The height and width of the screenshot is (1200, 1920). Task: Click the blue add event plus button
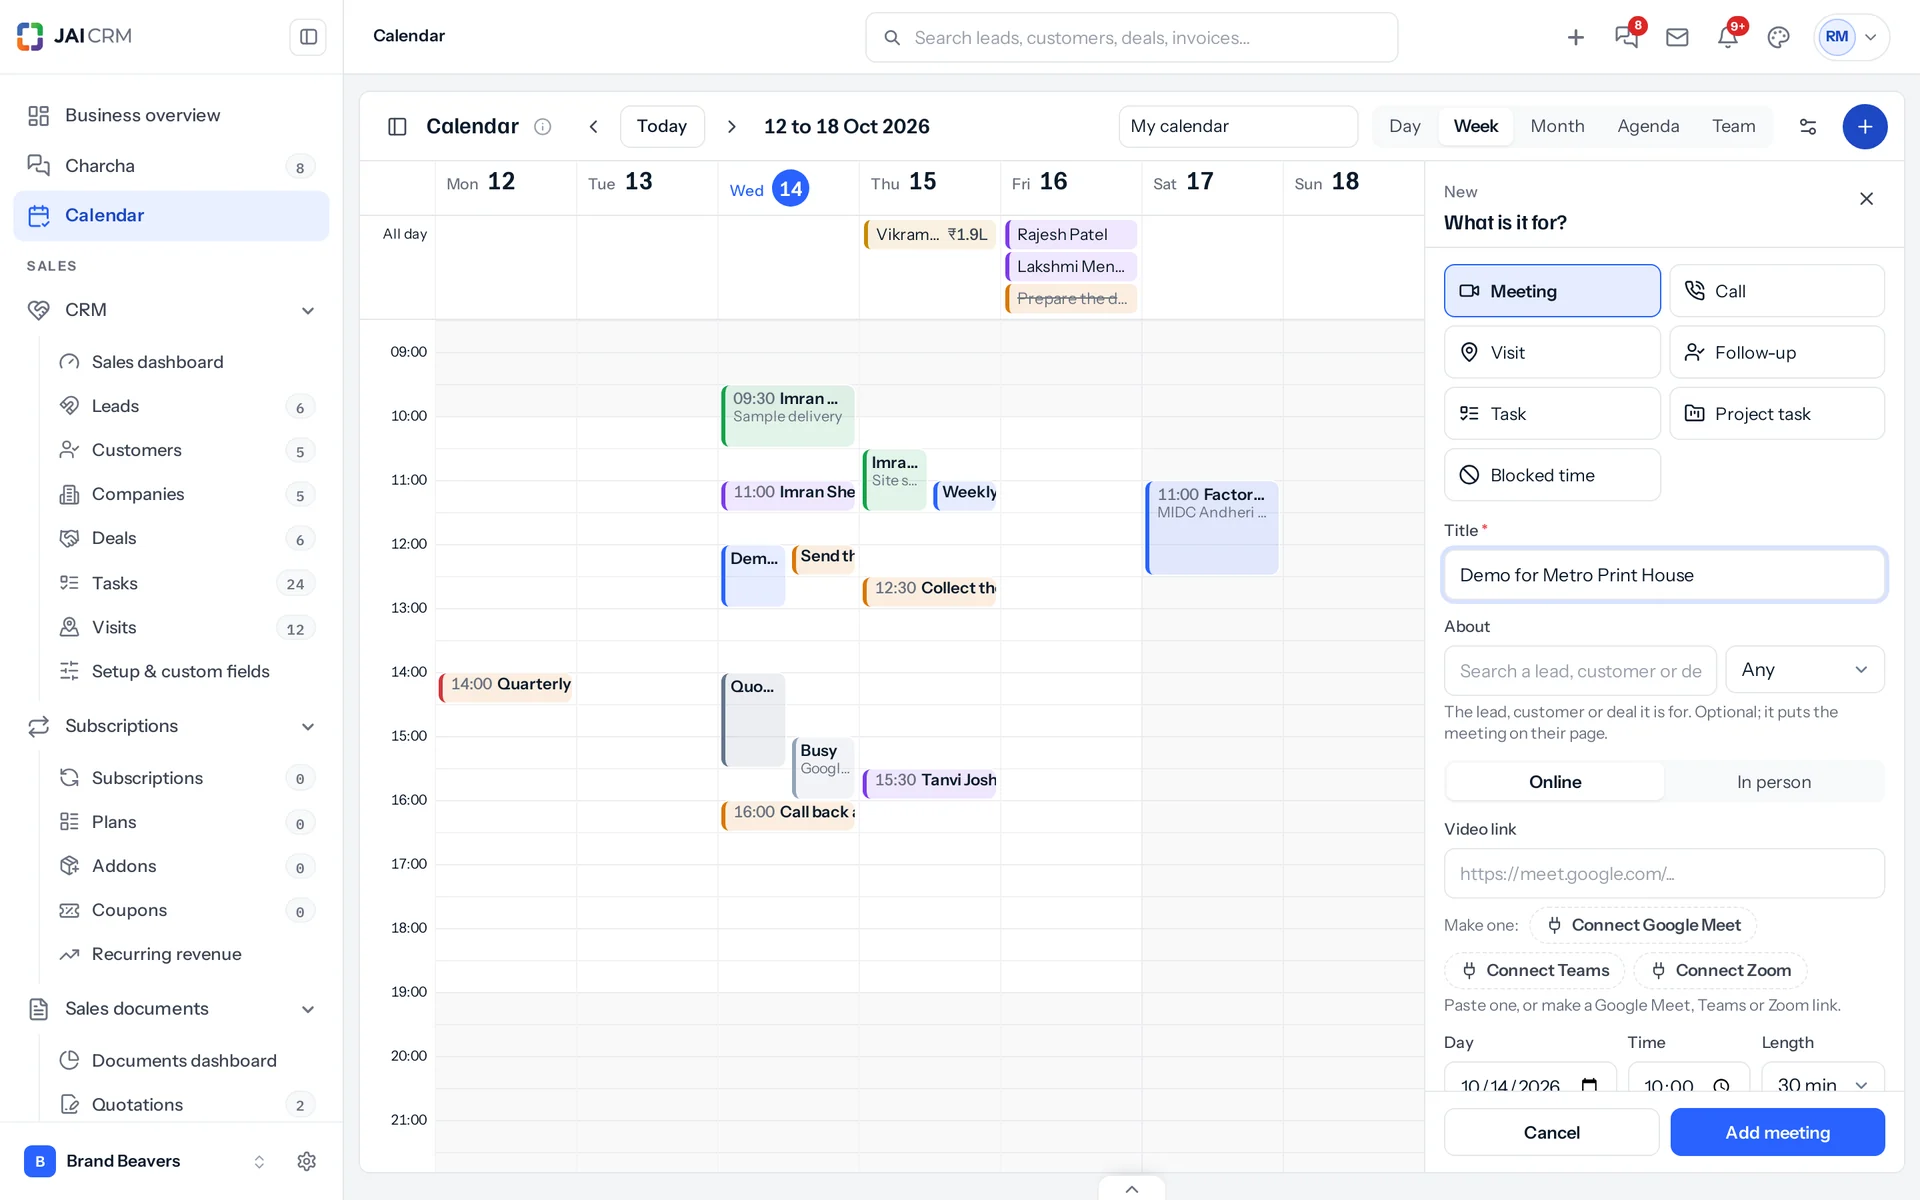click(x=1865, y=127)
